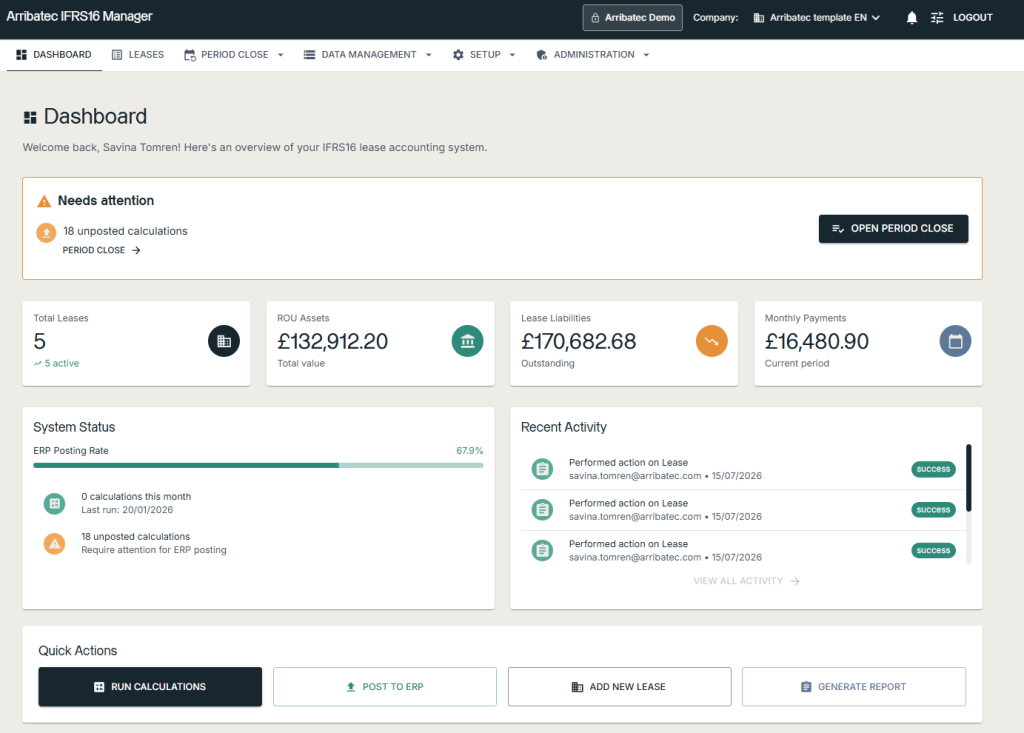
Task: Click the success badge on the first activity
Action: tap(933, 469)
